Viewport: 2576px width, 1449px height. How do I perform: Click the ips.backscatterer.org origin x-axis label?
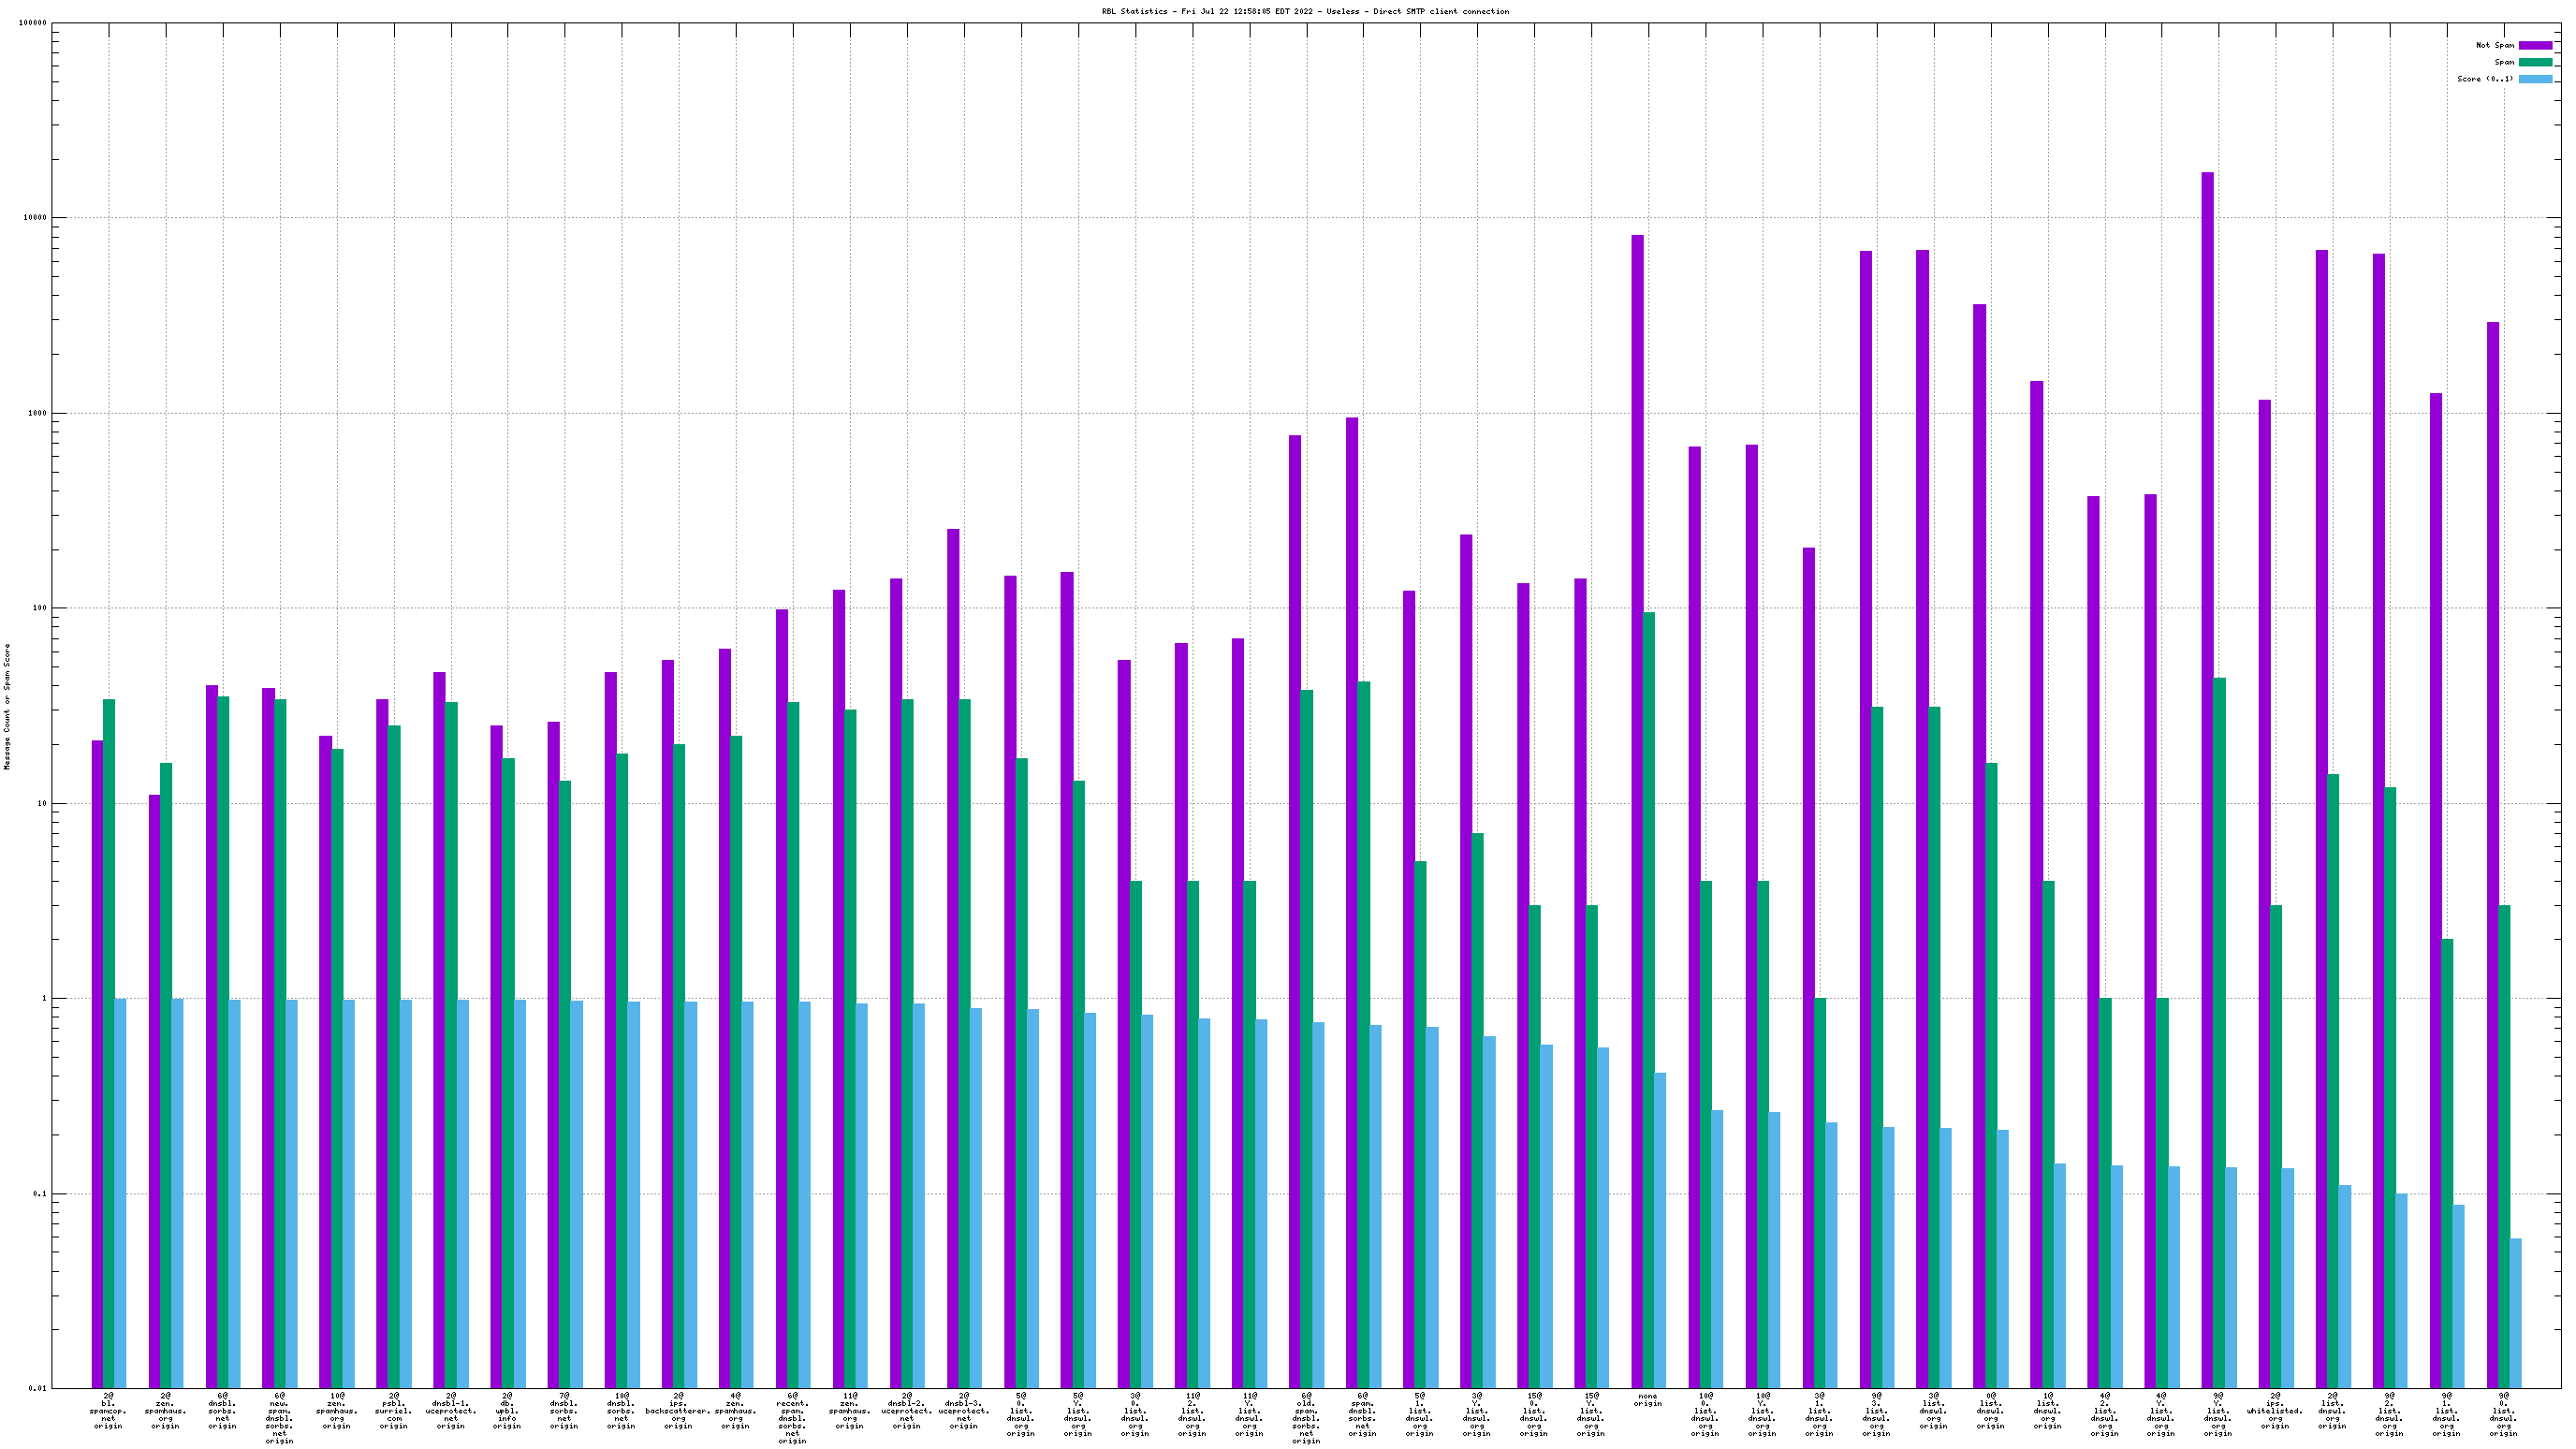click(x=678, y=1411)
